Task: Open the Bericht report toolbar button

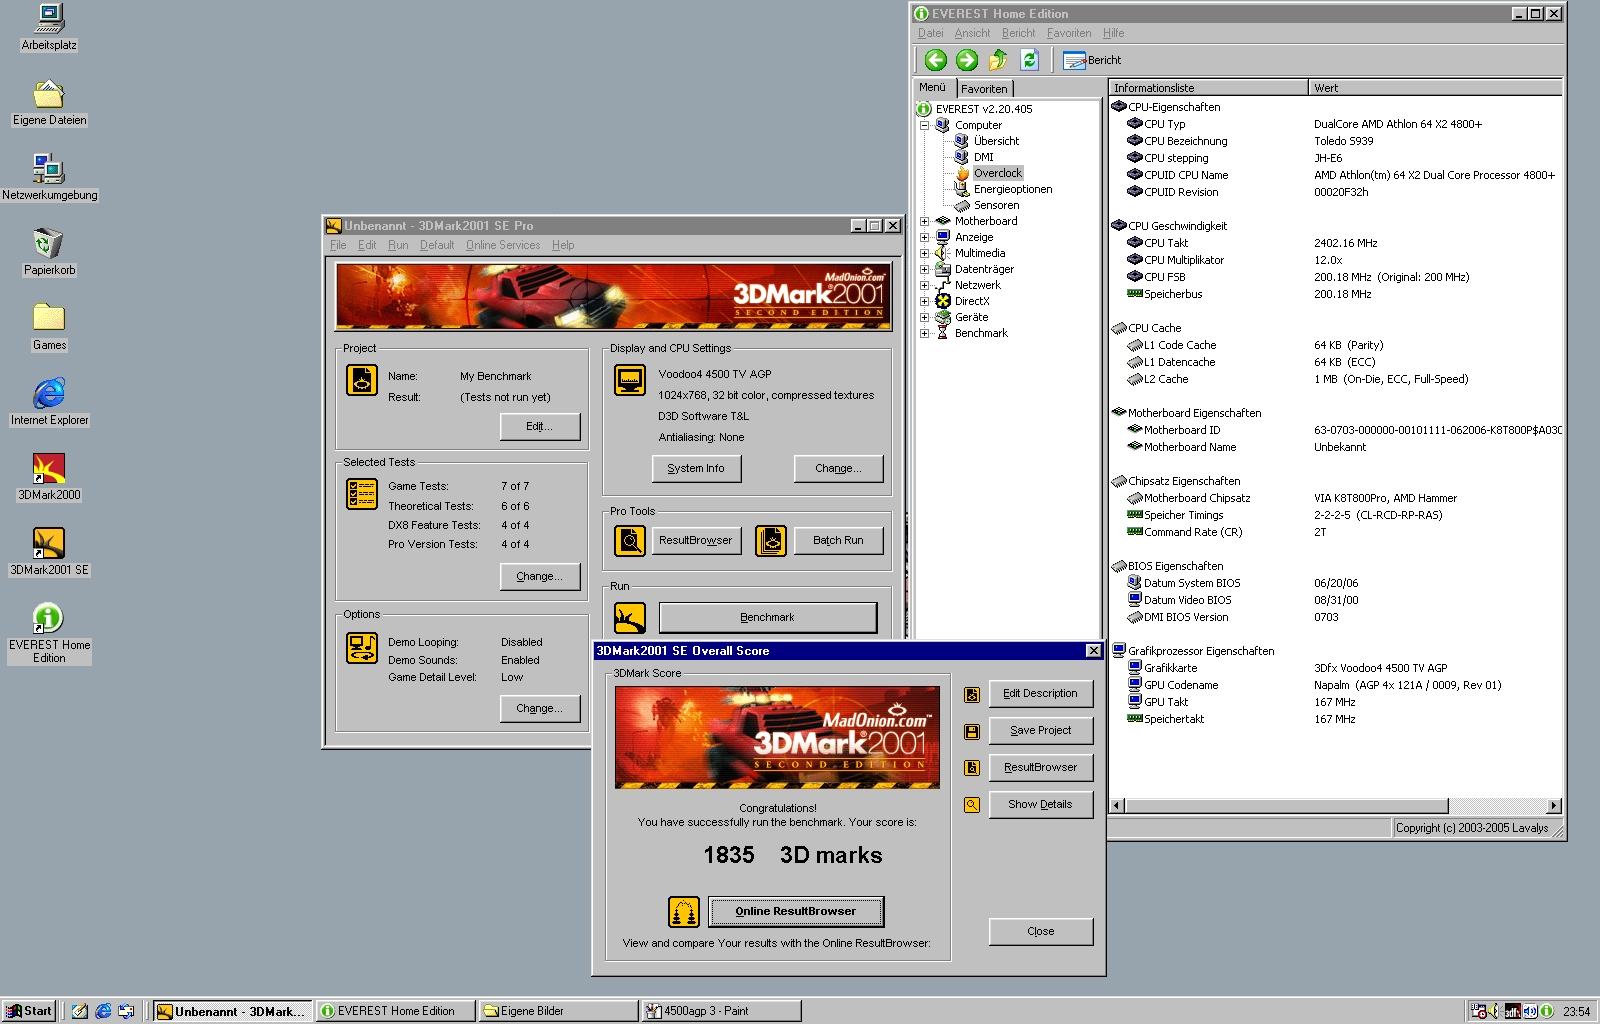Action: (1092, 60)
